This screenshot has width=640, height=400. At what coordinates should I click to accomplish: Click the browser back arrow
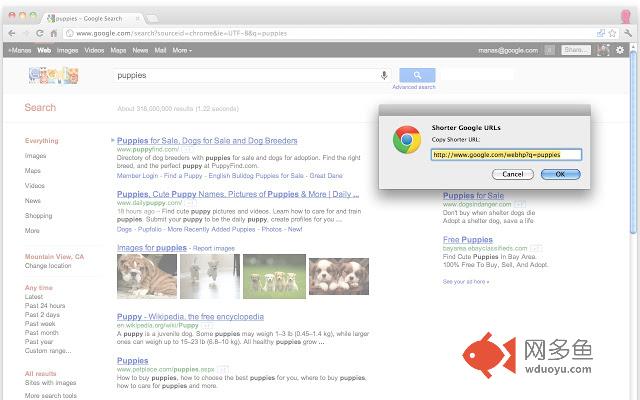pos(12,33)
